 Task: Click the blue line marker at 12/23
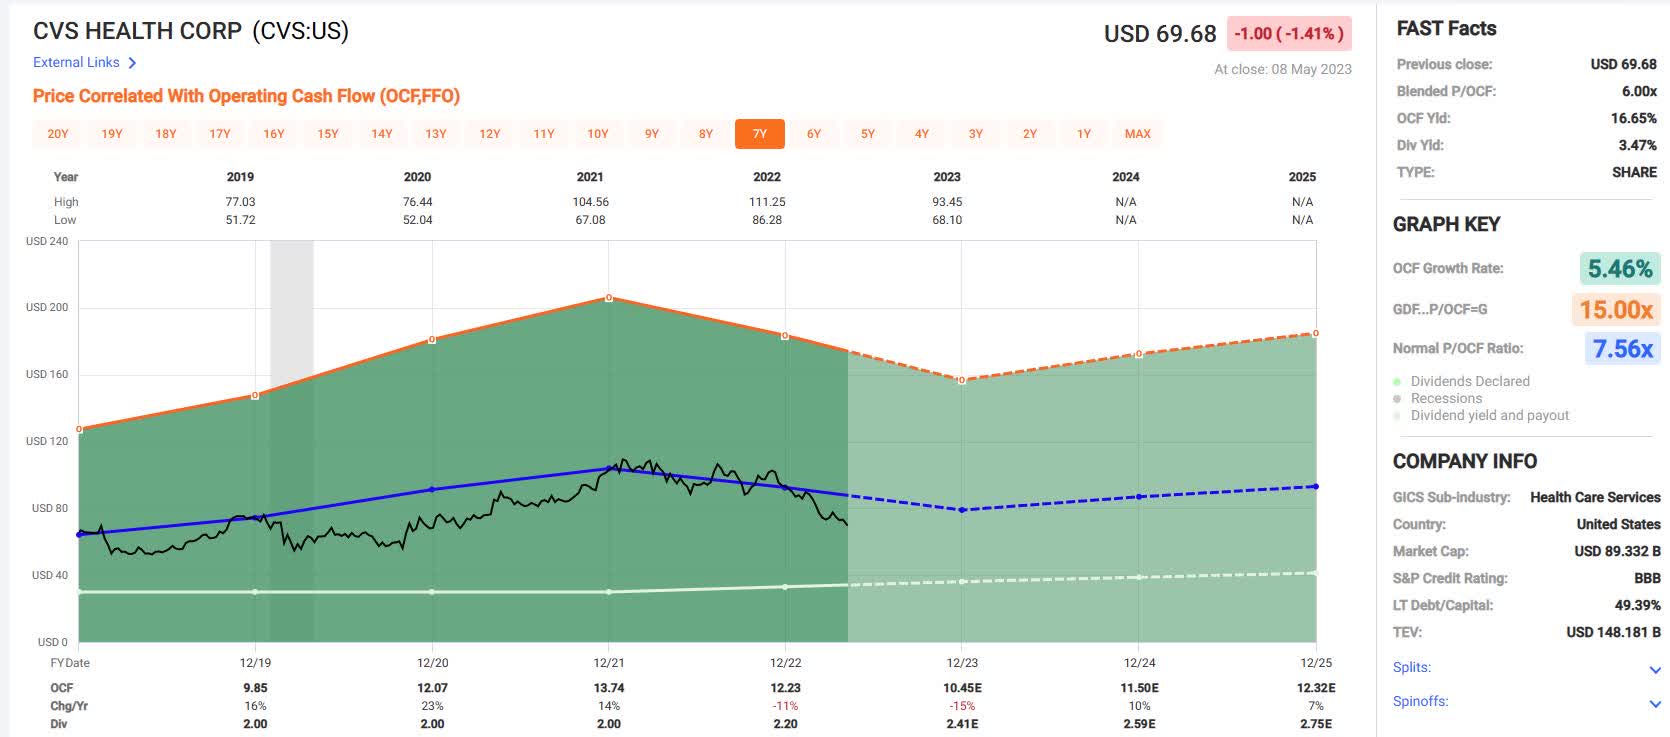[x=962, y=510]
